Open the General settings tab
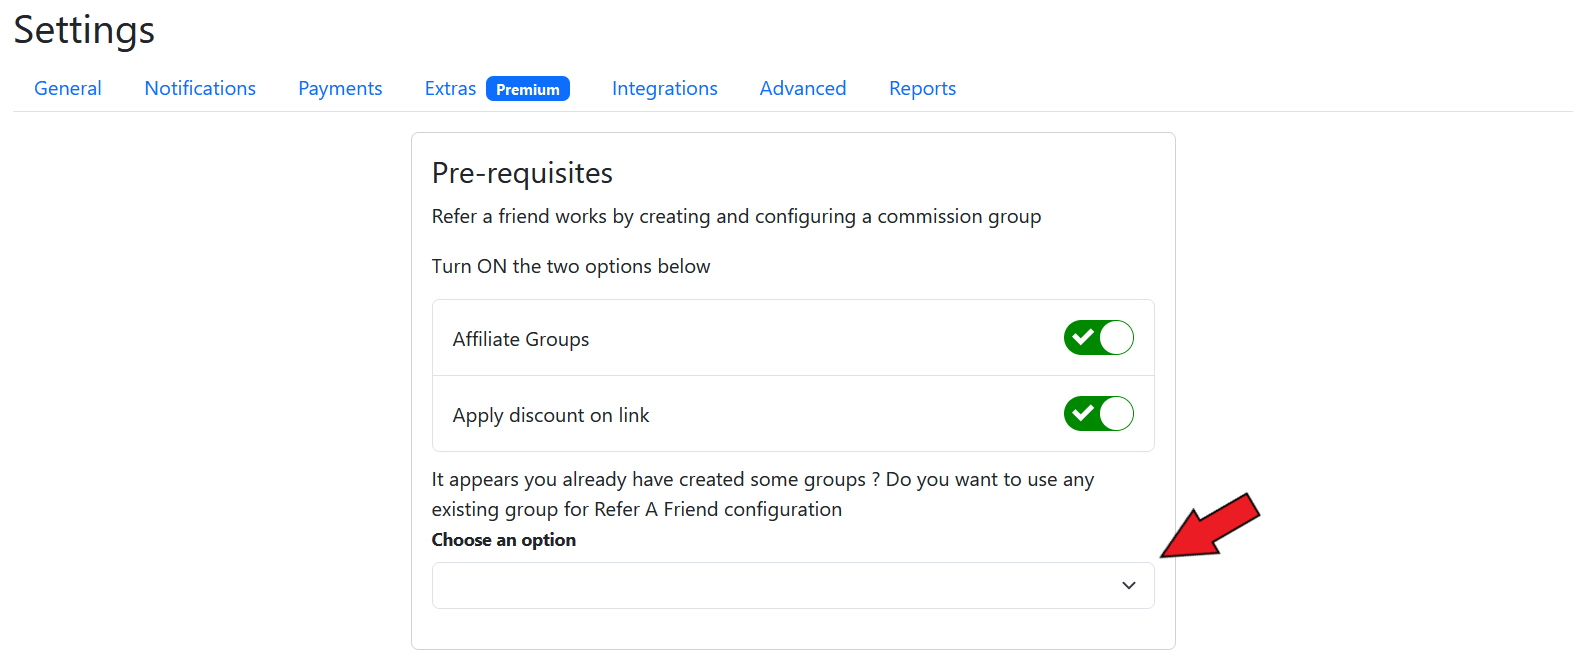Viewport: 1582px width, 661px height. [68, 88]
